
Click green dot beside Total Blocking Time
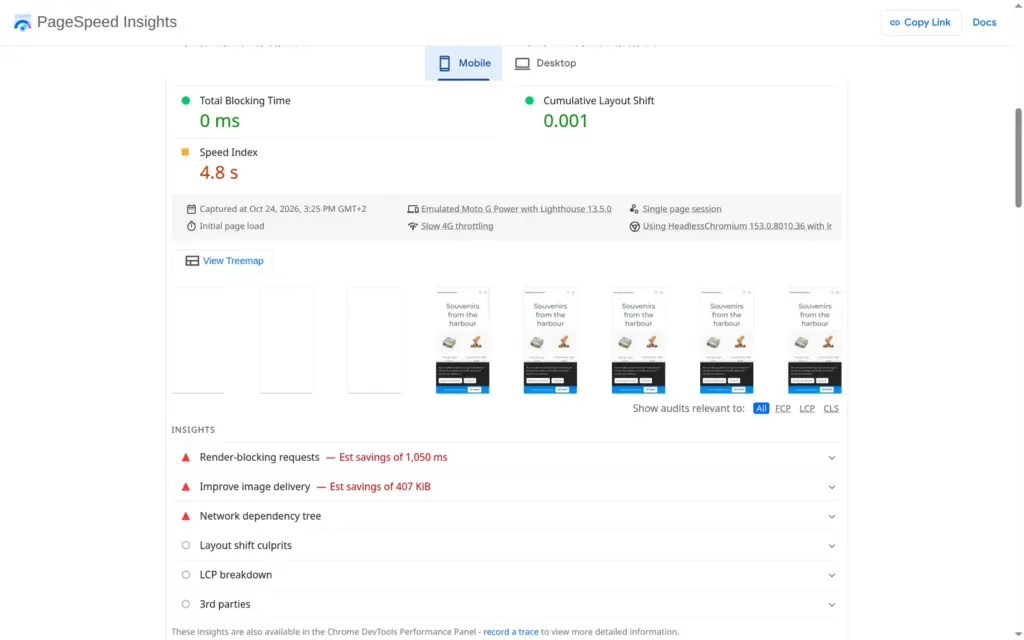tap(185, 101)
